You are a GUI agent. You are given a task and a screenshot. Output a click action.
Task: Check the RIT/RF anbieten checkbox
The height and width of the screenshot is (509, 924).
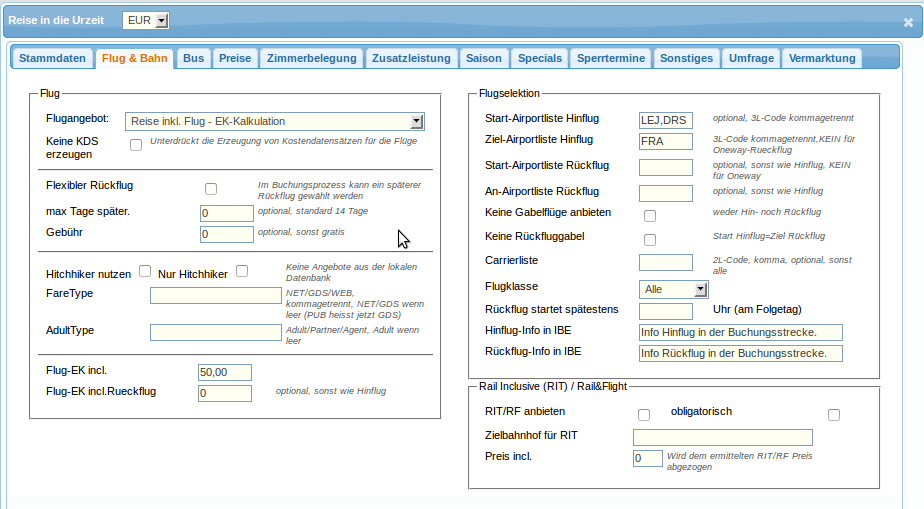644,415
